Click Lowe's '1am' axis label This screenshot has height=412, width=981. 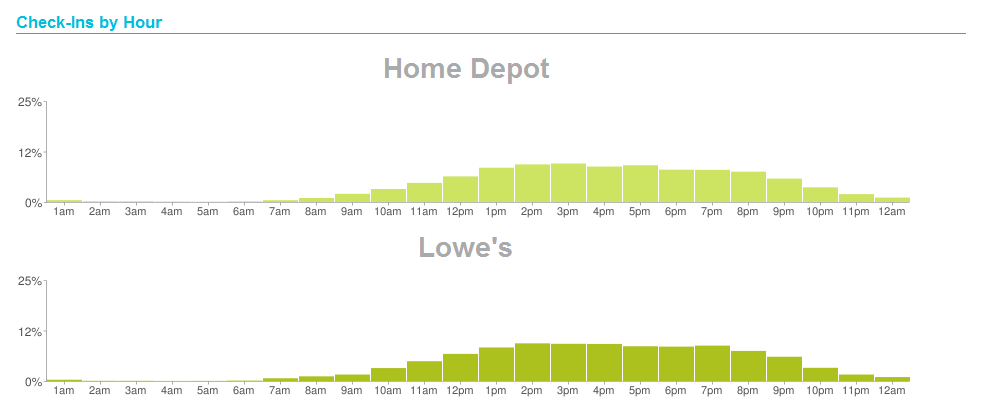click(x=64, y=391)
